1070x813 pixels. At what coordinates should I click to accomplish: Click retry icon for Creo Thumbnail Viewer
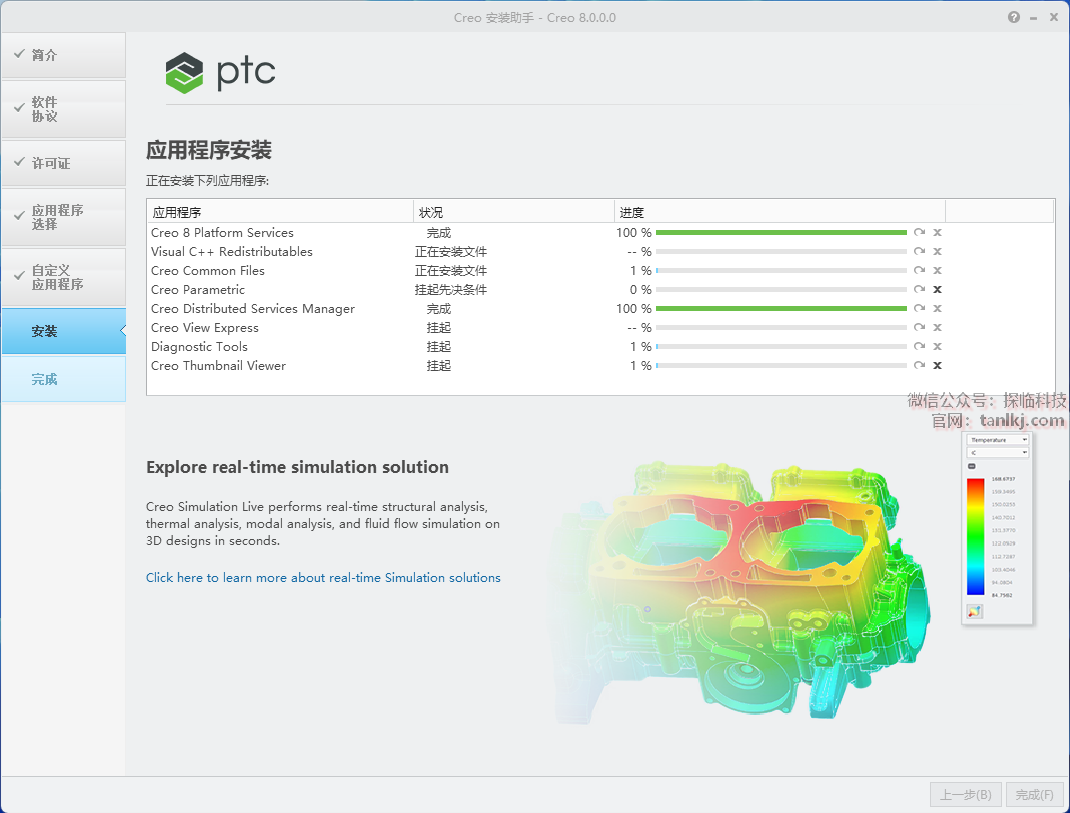point(919,365)
